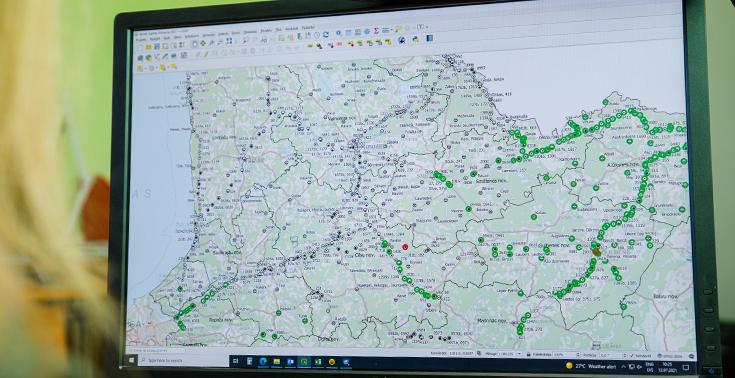Click the Refresh map canvas icon

[x=326, y=34]
